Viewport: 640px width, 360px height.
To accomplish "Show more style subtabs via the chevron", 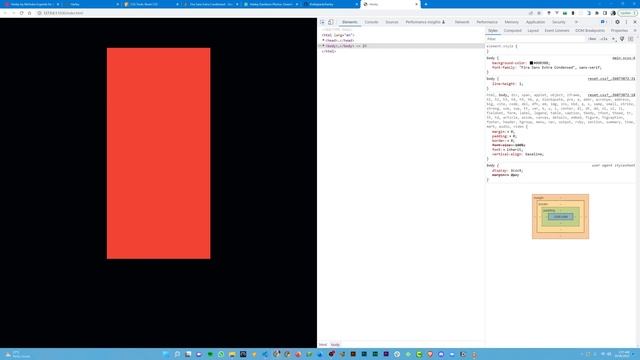I will [x=635, y=31].
